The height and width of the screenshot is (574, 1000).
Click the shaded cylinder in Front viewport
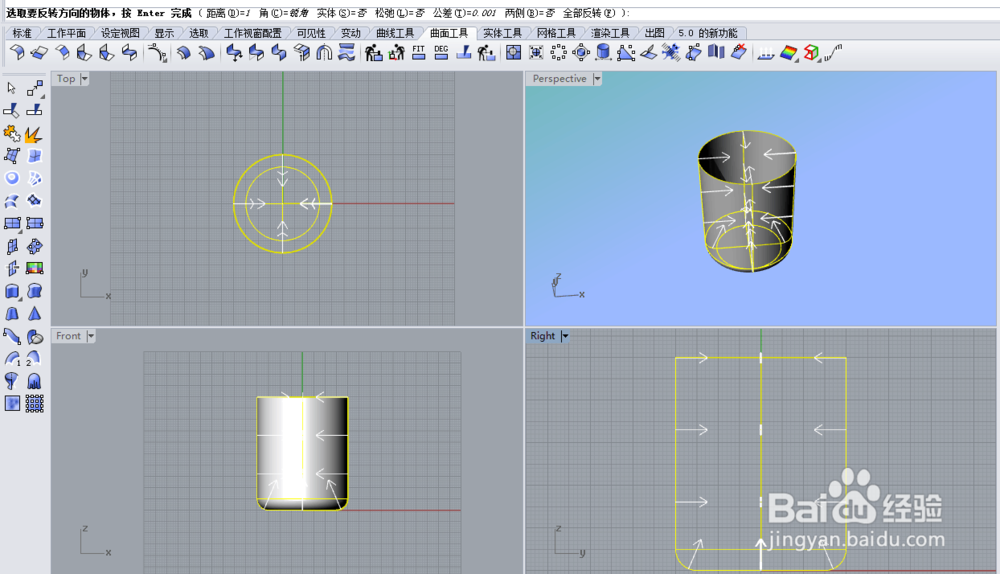point(302,453)
